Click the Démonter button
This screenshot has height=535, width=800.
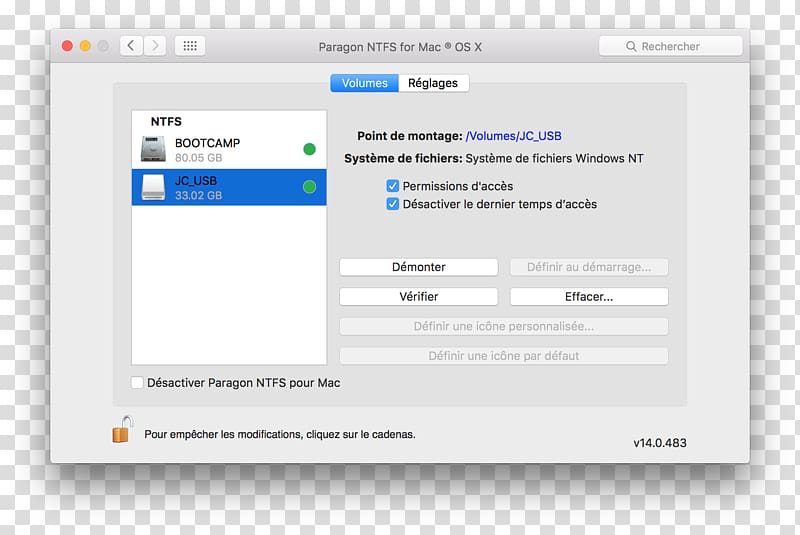(x=418, y=267)
